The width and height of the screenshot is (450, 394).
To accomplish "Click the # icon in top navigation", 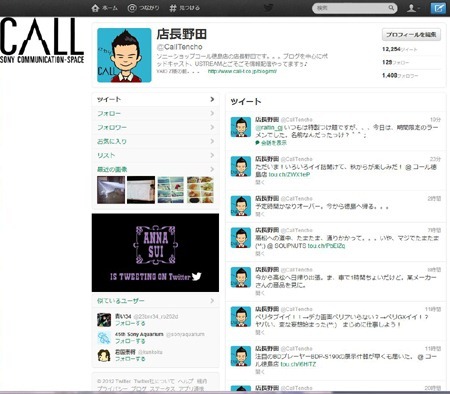I will tap(173, 8).
